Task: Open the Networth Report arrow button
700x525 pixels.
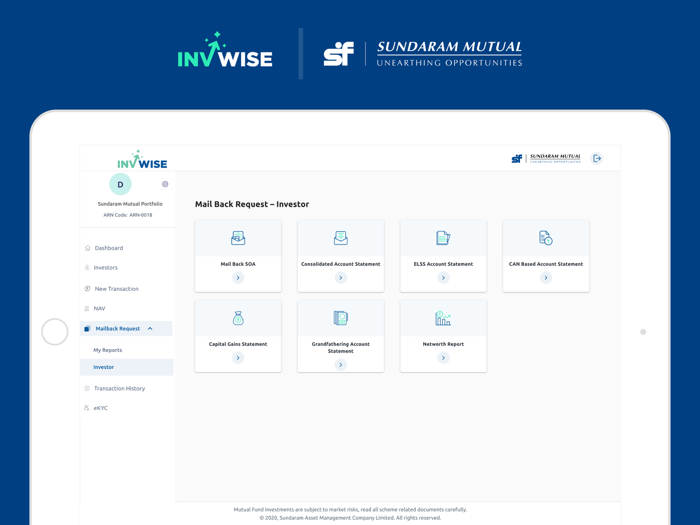Action: tap(443, 358)
